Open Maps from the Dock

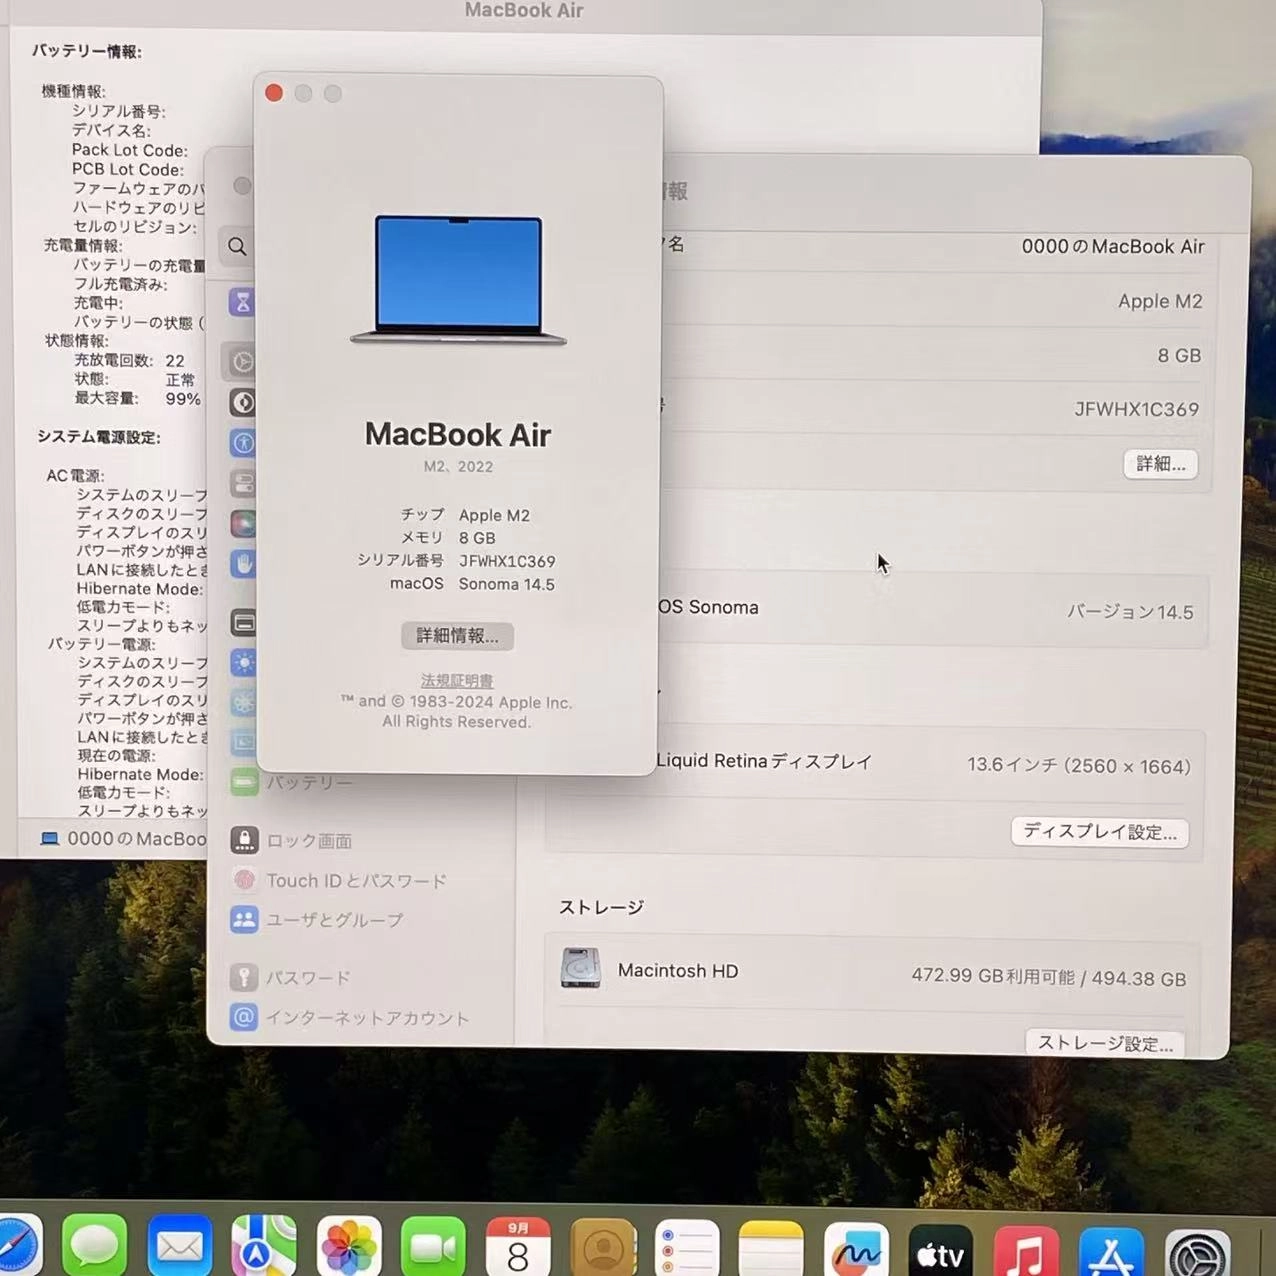[x=264, y=1246]
